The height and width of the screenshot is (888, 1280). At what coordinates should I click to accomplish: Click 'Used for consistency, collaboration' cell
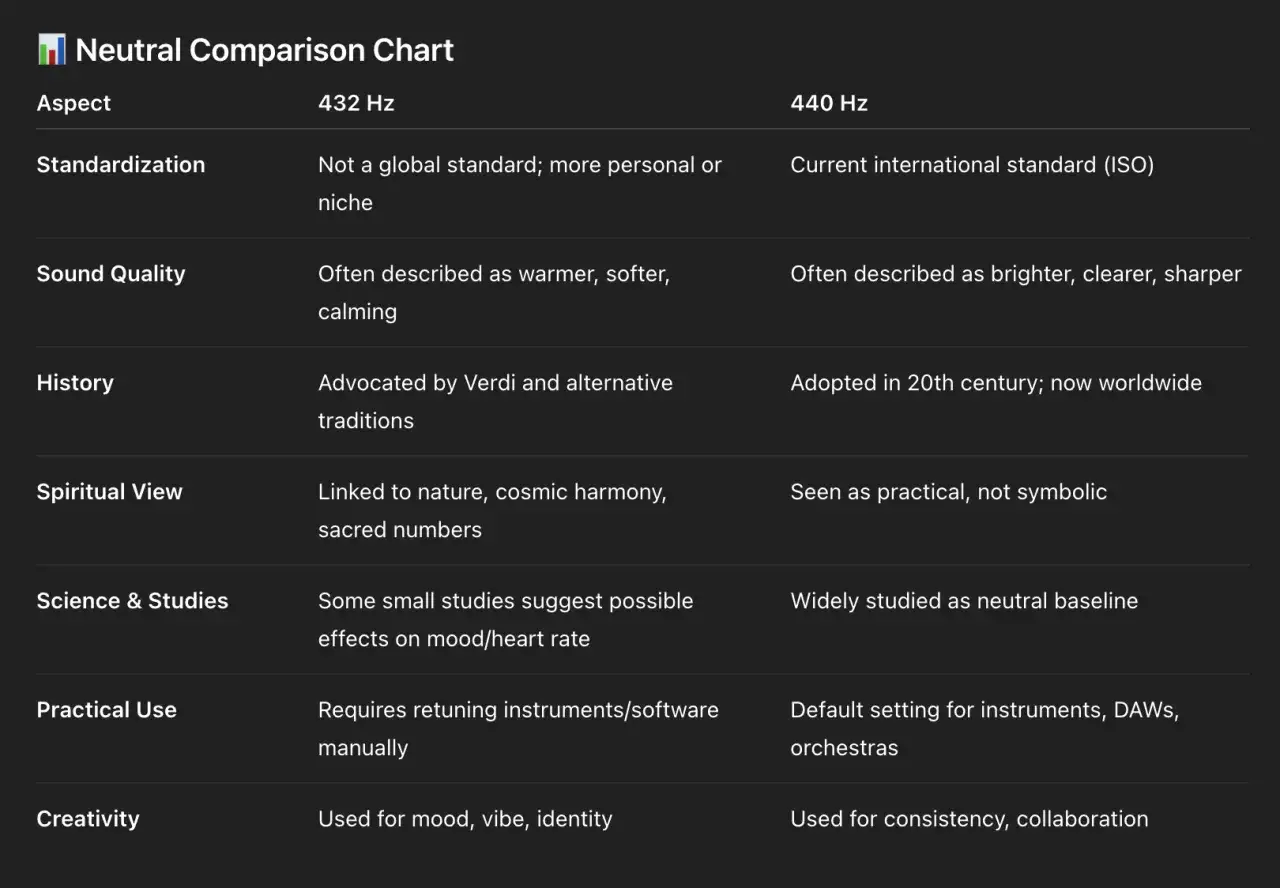[x=969, y=819]
